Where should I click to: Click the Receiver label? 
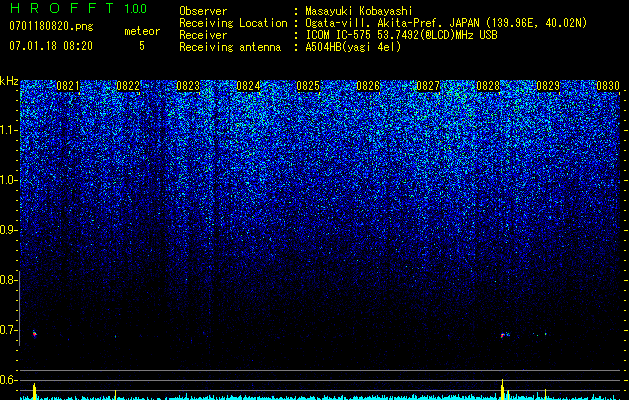(203, 35)
